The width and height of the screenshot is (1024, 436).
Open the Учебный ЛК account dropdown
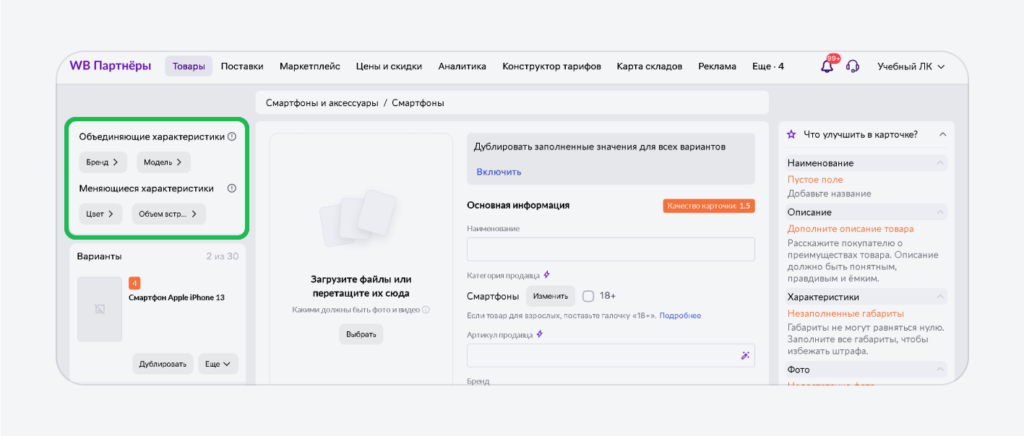click(x=910, y=67)
